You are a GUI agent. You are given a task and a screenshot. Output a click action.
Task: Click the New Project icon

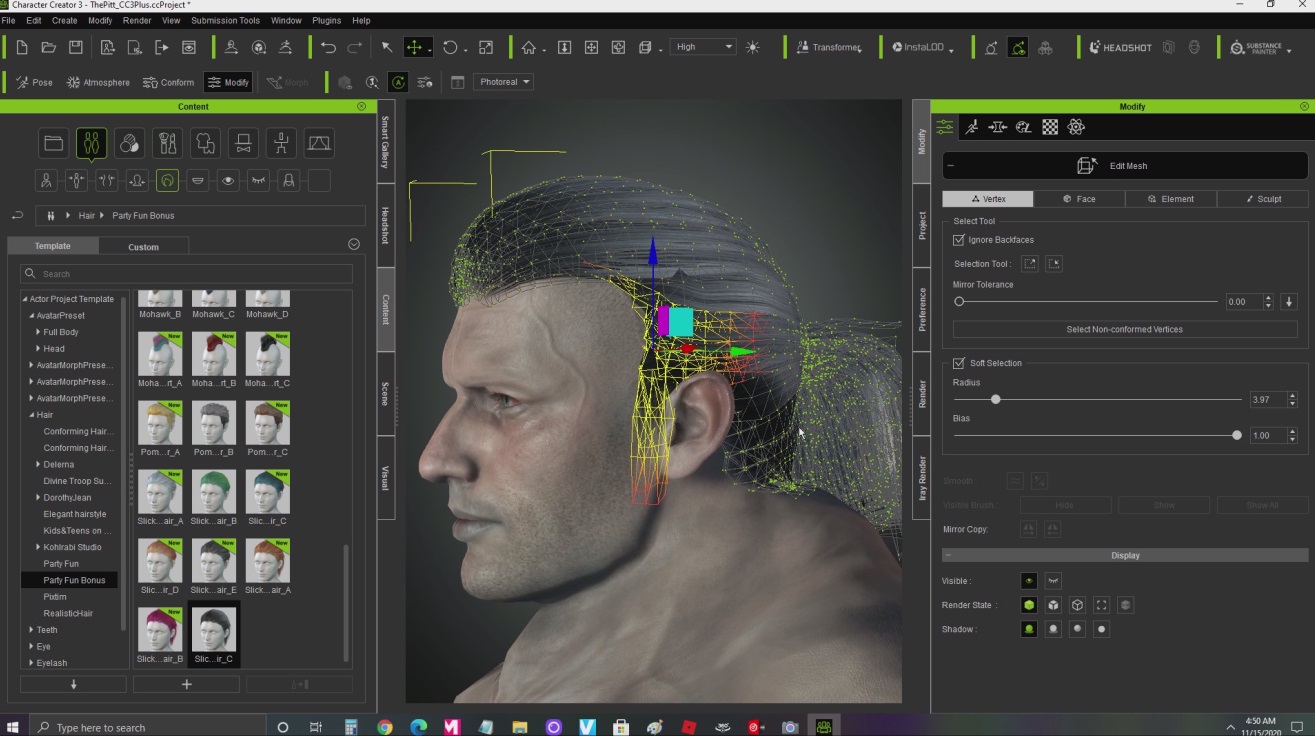tap(21, 47)
